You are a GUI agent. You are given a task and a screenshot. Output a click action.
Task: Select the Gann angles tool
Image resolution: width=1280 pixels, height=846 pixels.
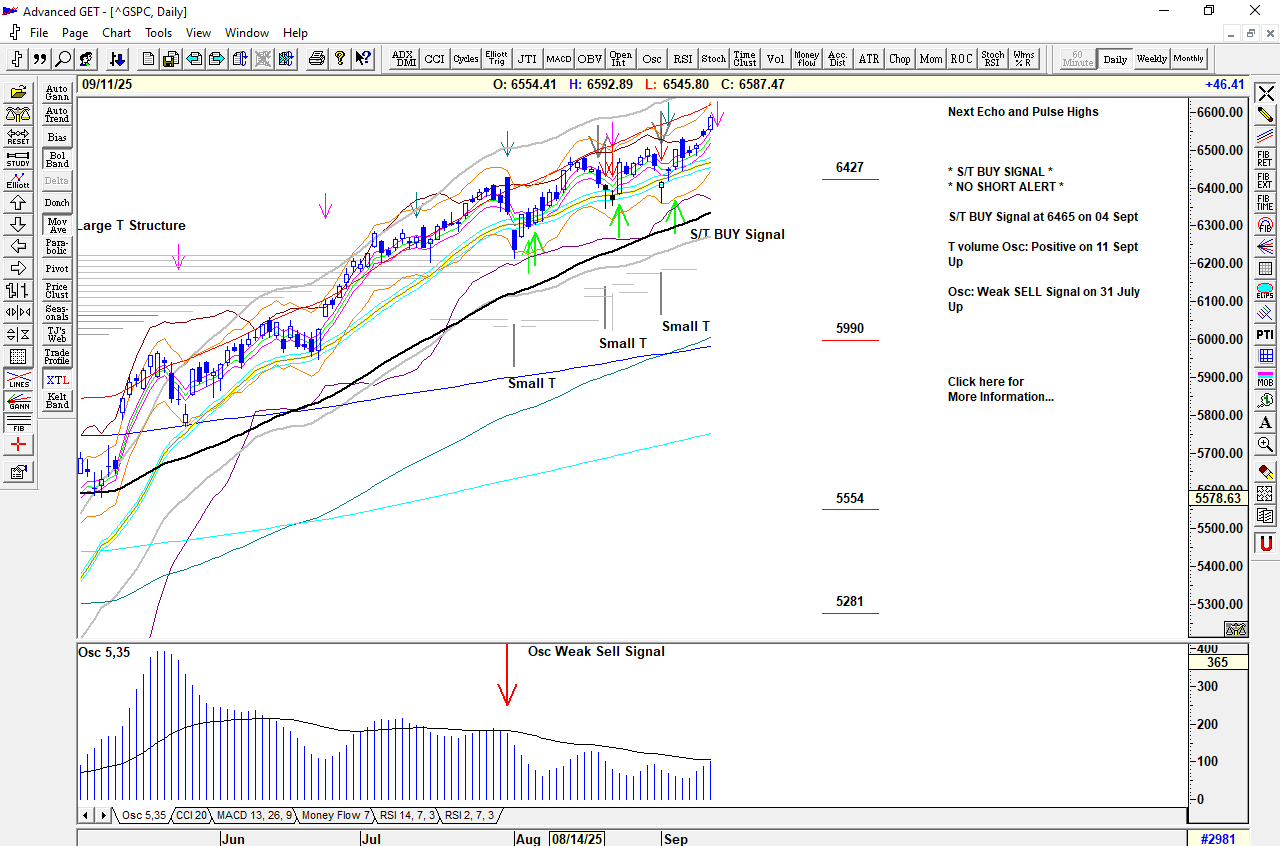(x=18, y=402)
